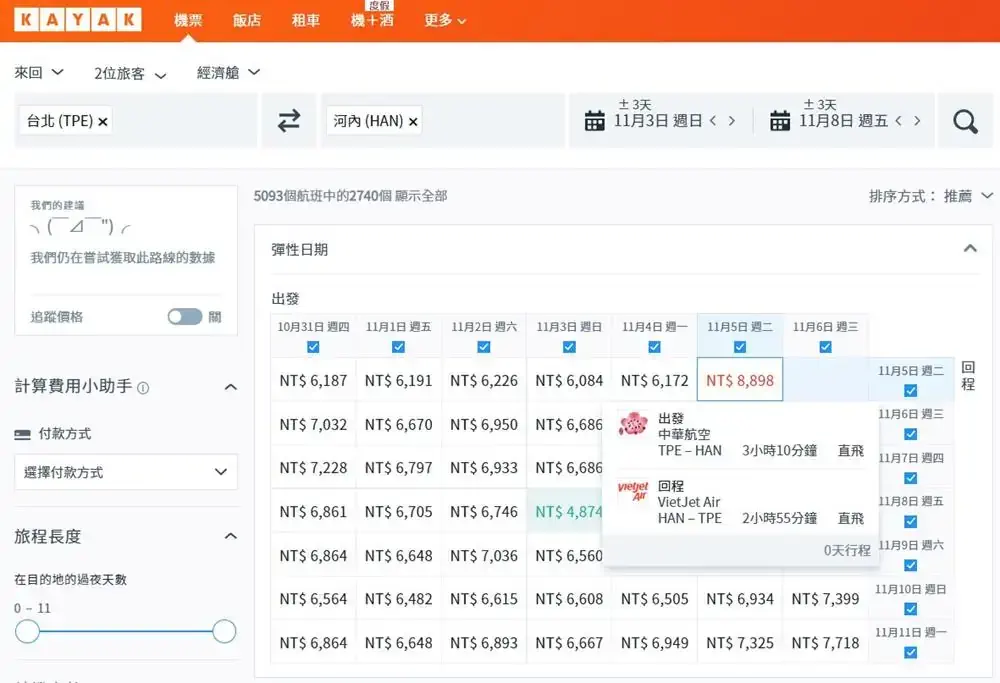1000x683 pixels.
Task: Swap origin and destination airports
Action: [x=289, y=121]
